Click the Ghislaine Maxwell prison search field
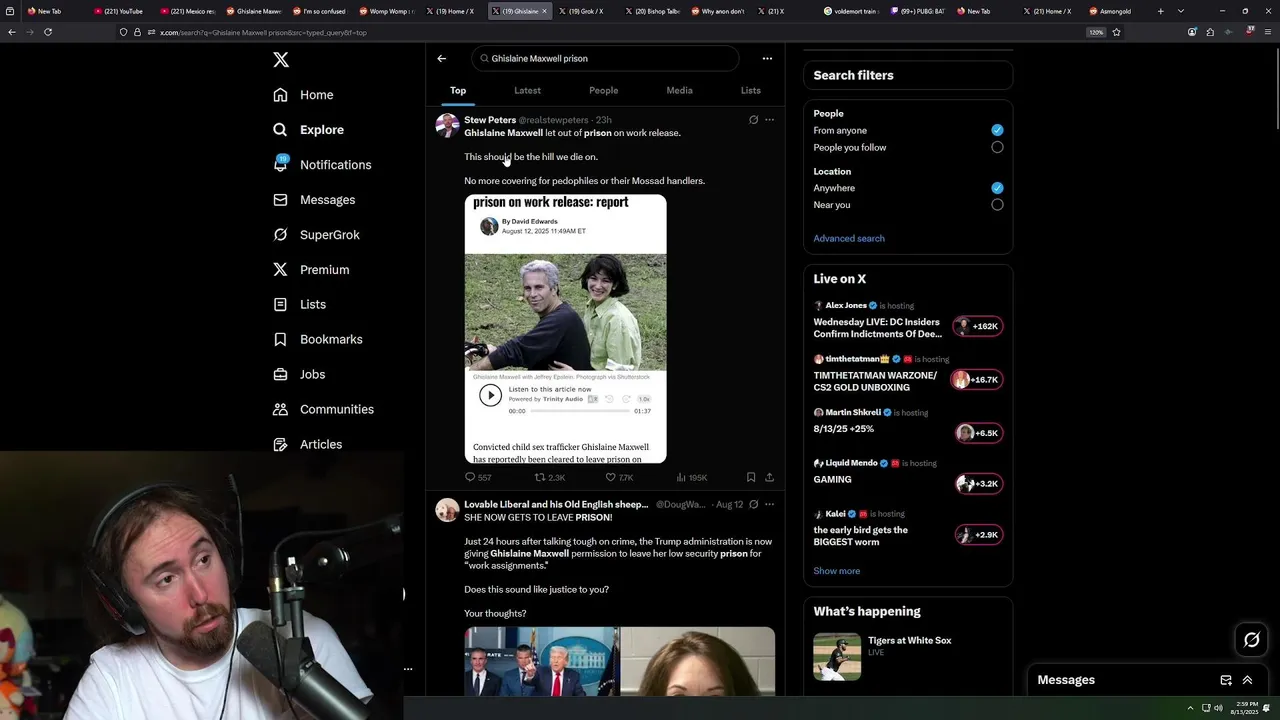The image size is (1280, 720). [x=605, y=58]
